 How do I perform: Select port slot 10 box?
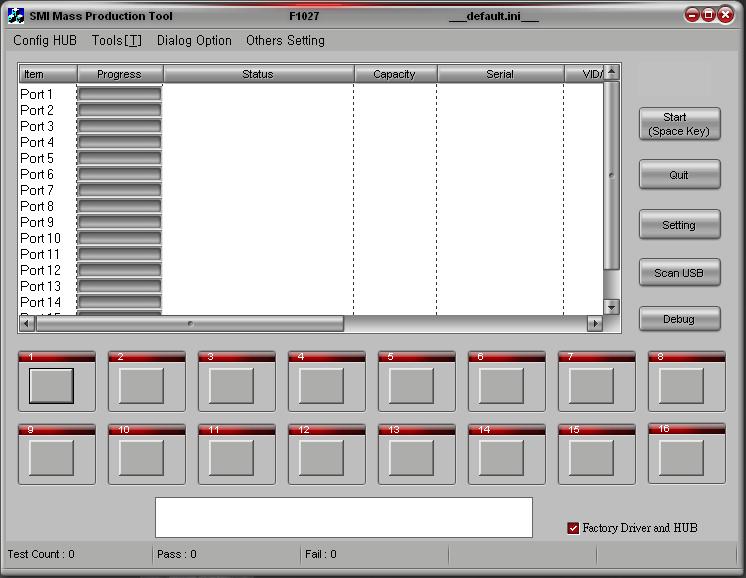[141, 458]
